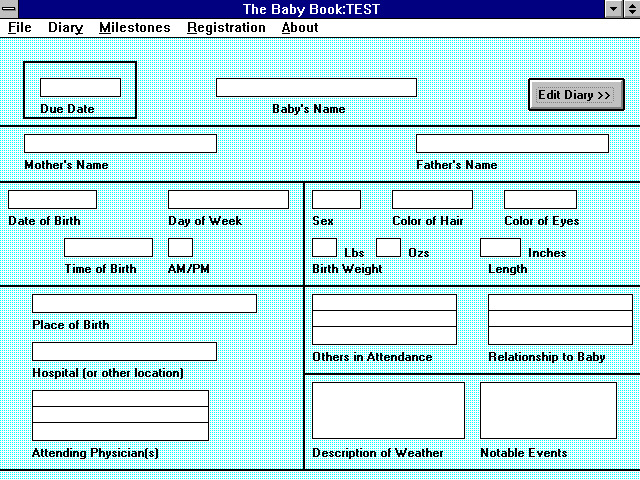Click the Due Date input field
Image resolution: width=640 pixels, height=480 pixels.
(x=80, y=88)
